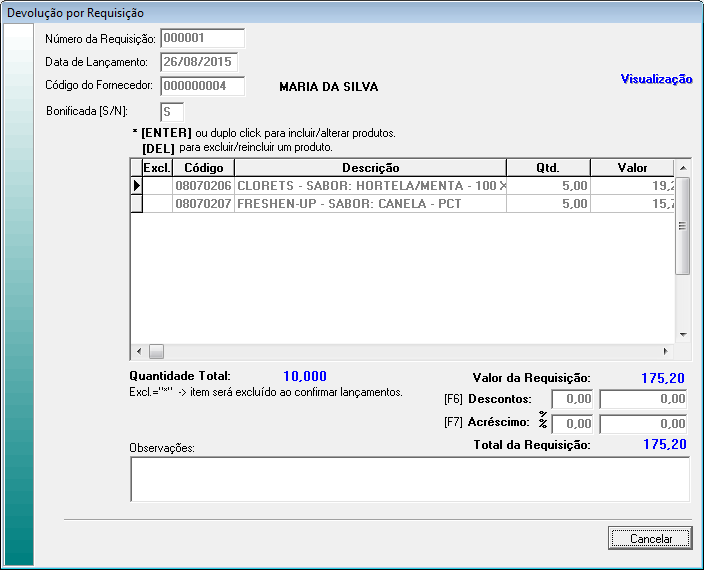This screenshot has height=570, width=704.
Task: Click the Qtd. column header
Action: point(548,168)
